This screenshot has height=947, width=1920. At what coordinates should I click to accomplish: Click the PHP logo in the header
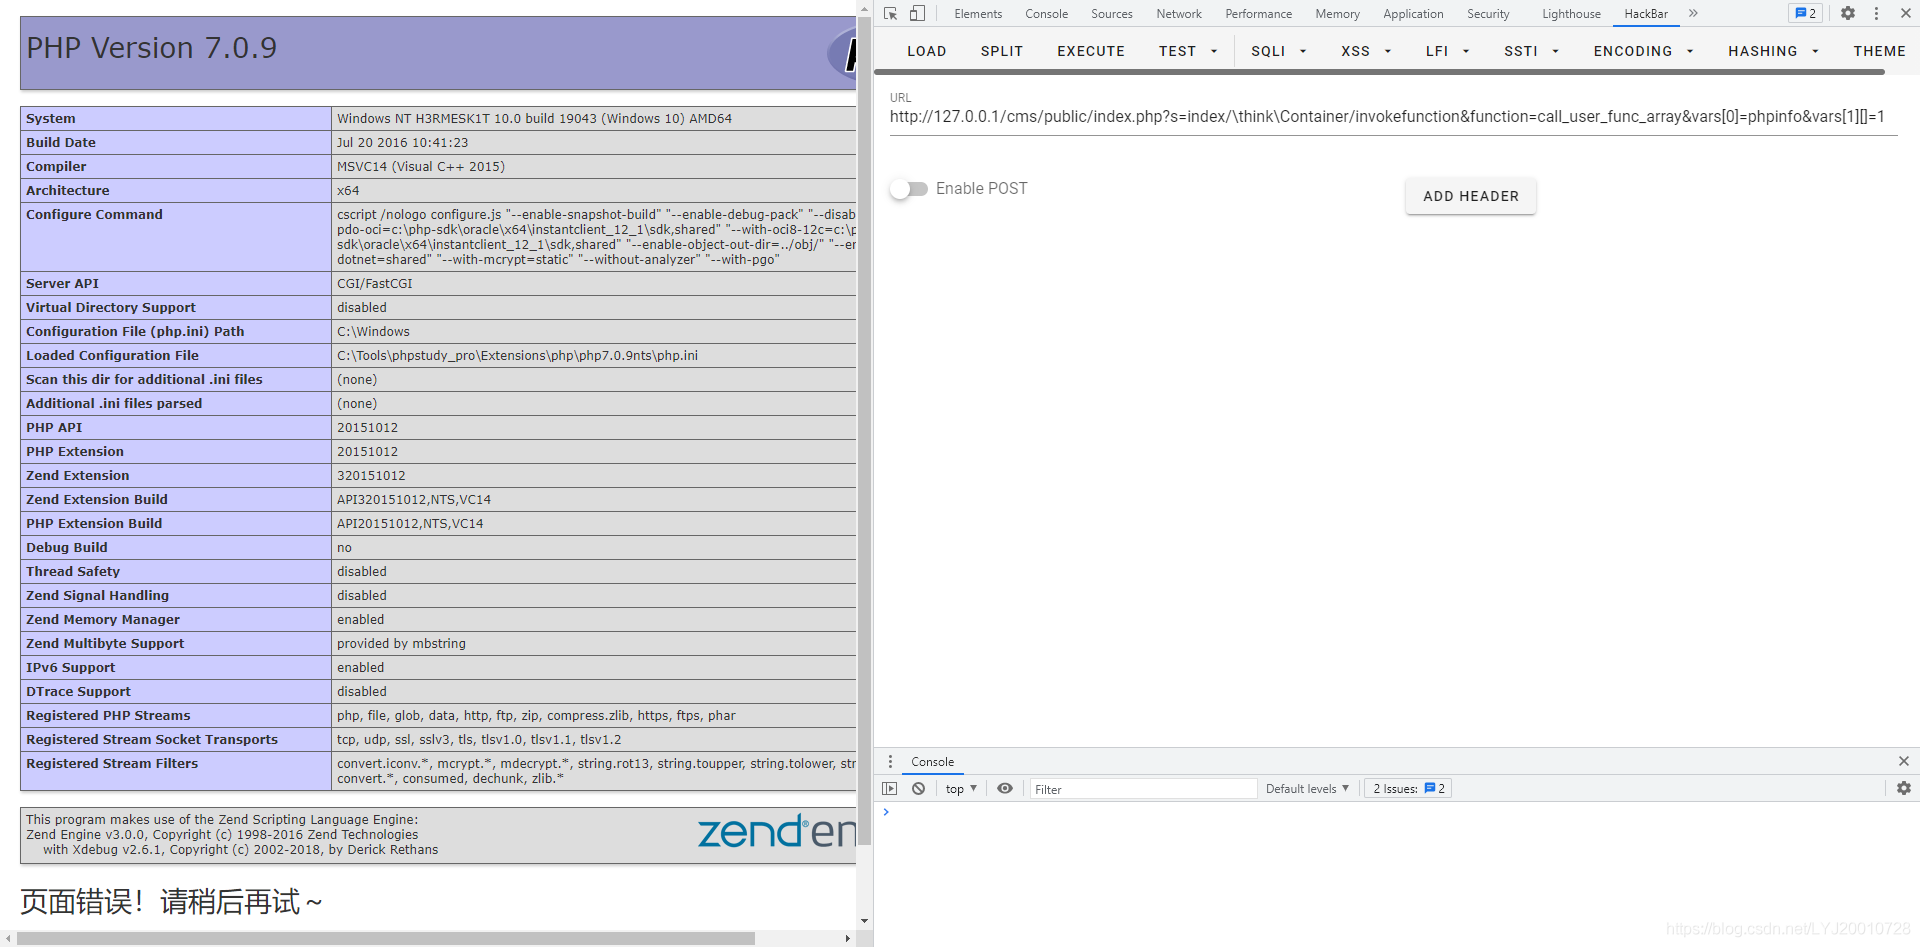(x=842, y=53)
